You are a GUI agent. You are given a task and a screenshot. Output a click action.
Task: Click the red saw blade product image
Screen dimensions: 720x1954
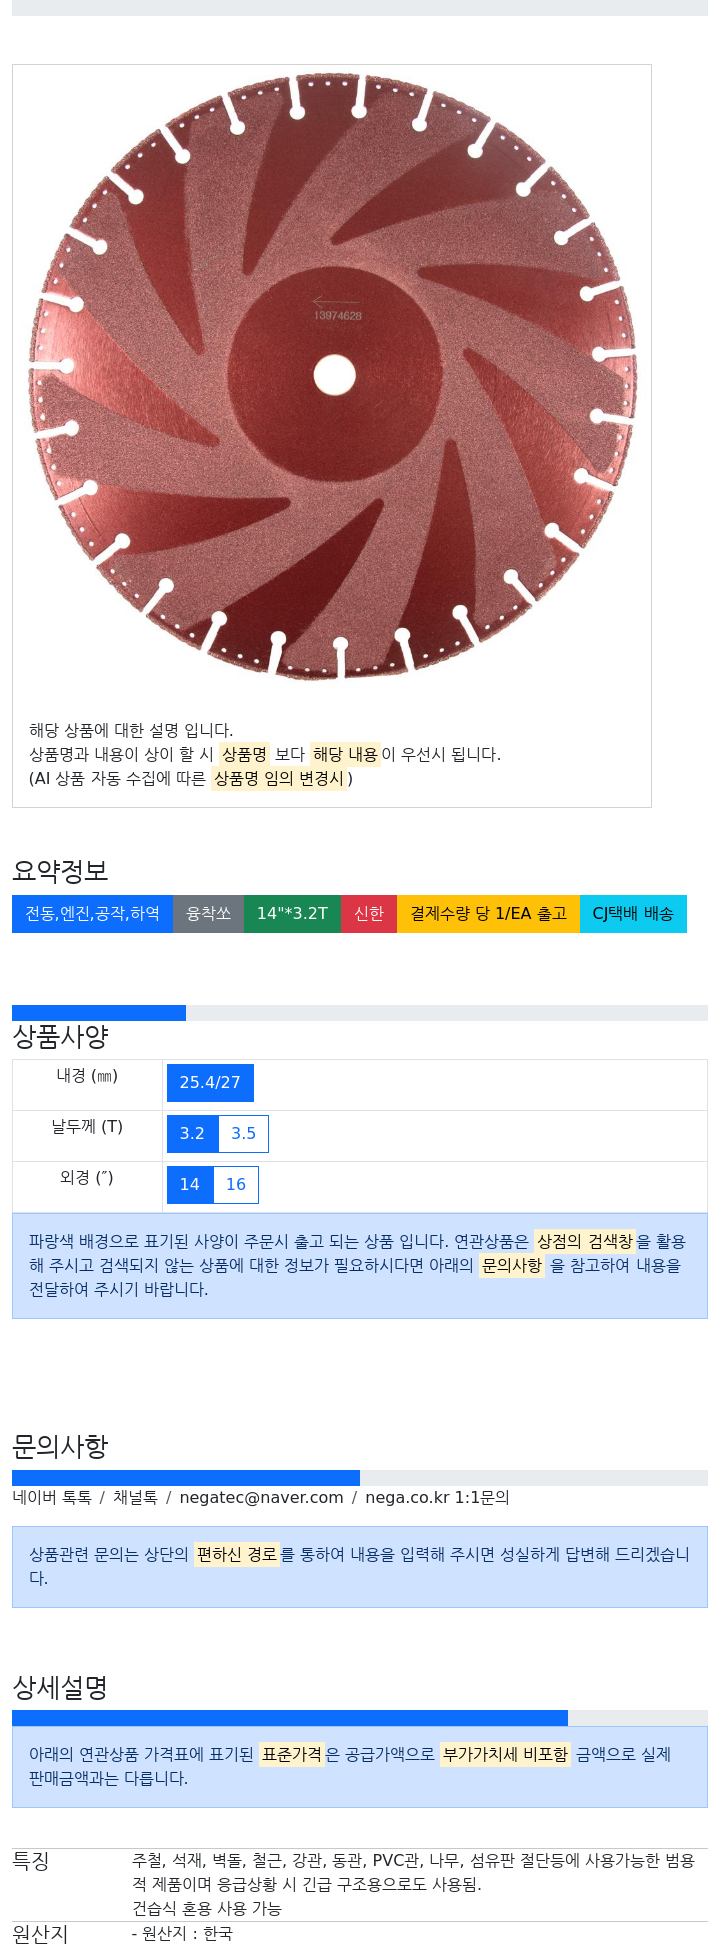pyautogui.click(x=332, y=378)
